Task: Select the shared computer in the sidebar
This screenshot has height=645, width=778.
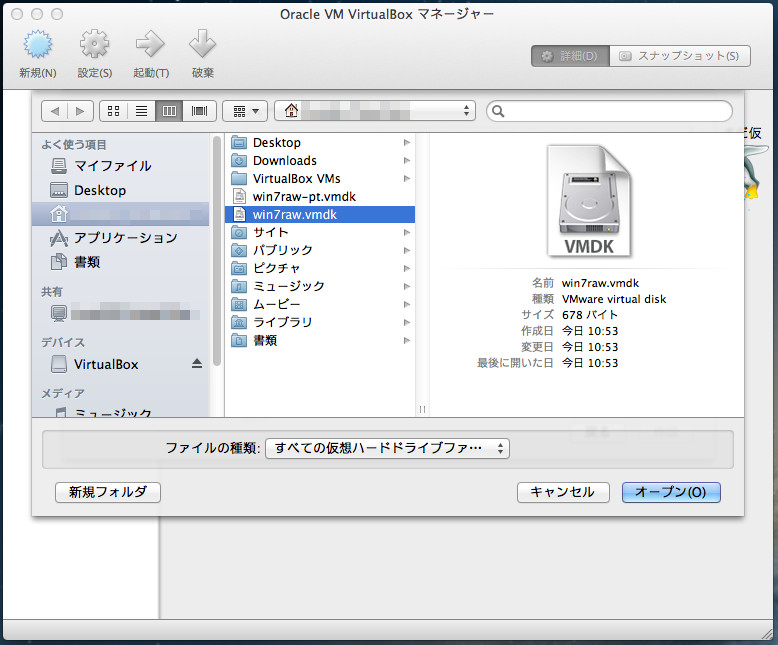Action: click(120, 314)
